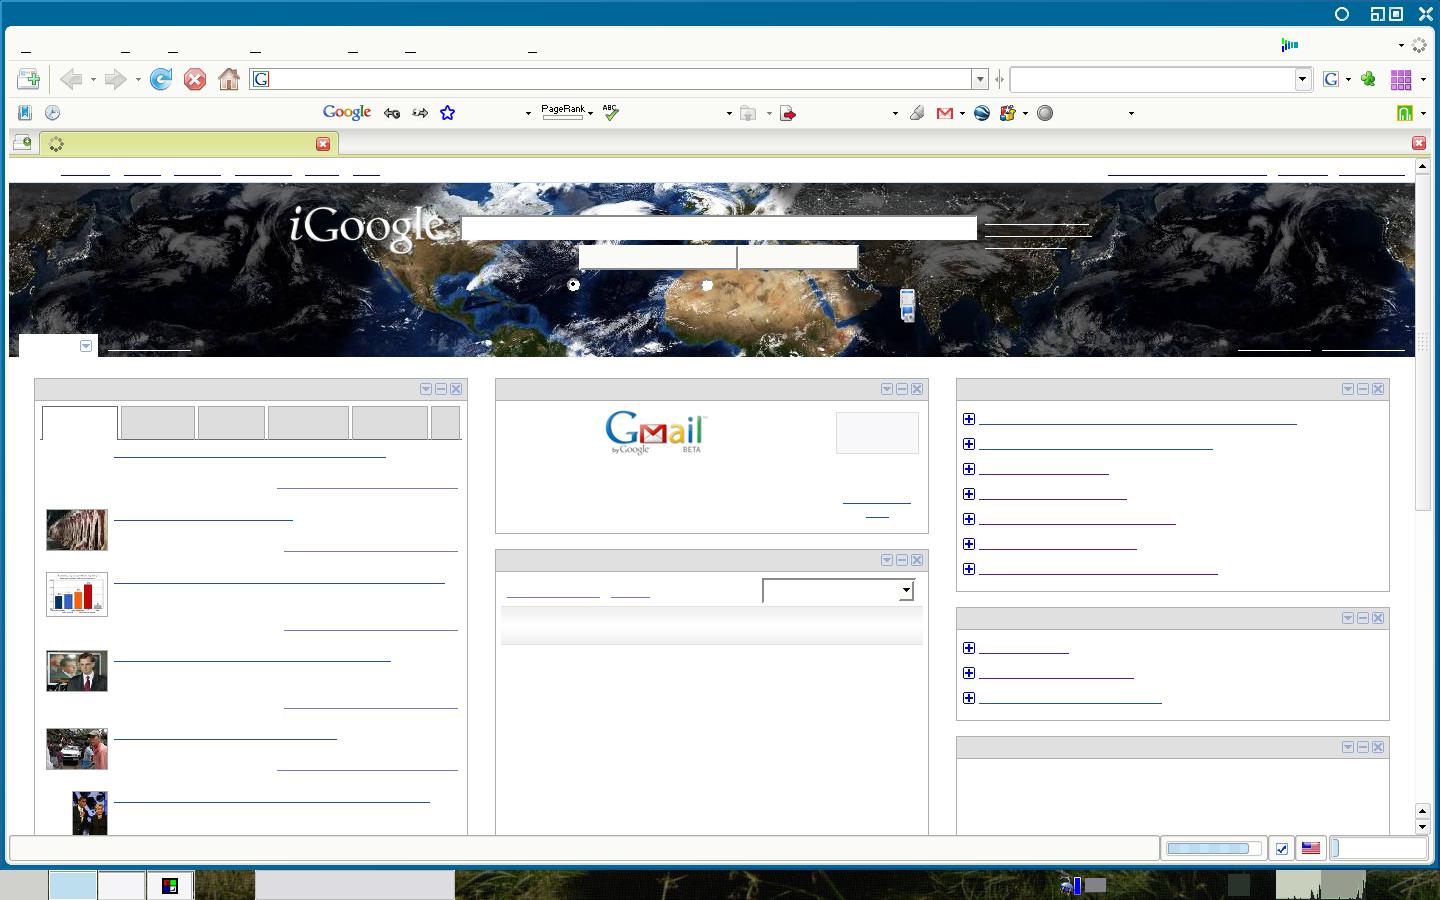Open the back button history dropdown
The image size is (1440, 900).
(93, 79)
